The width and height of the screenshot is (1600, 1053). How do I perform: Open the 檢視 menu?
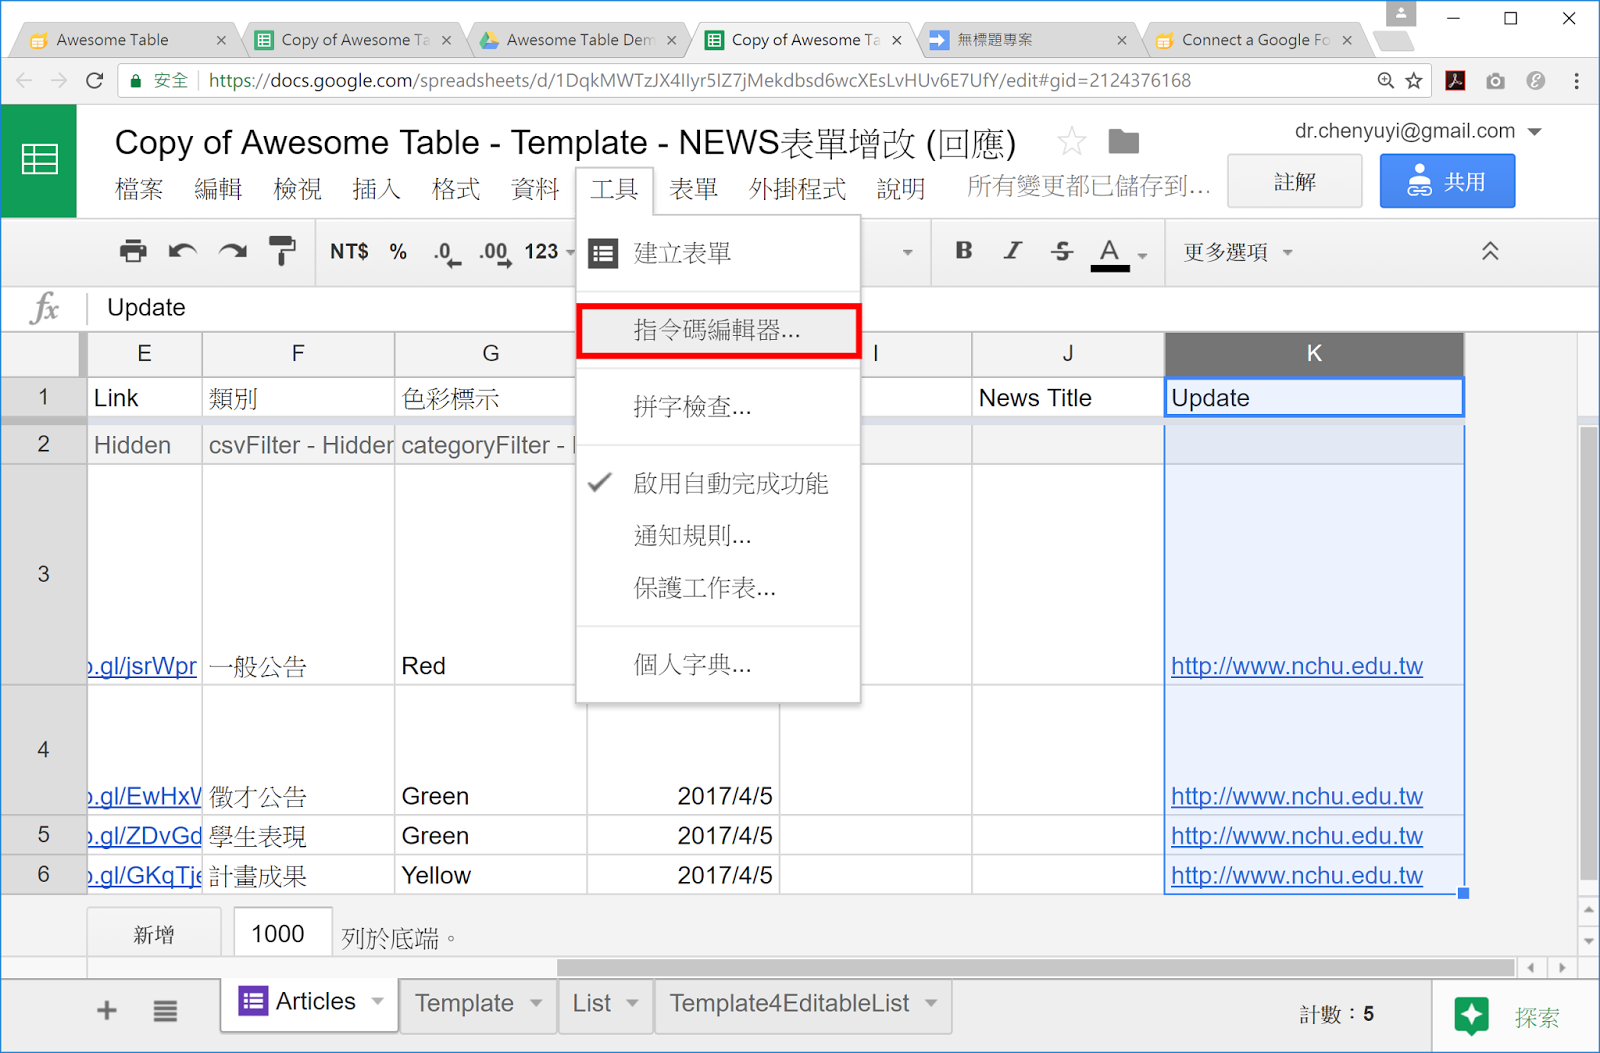click(297, 188)
